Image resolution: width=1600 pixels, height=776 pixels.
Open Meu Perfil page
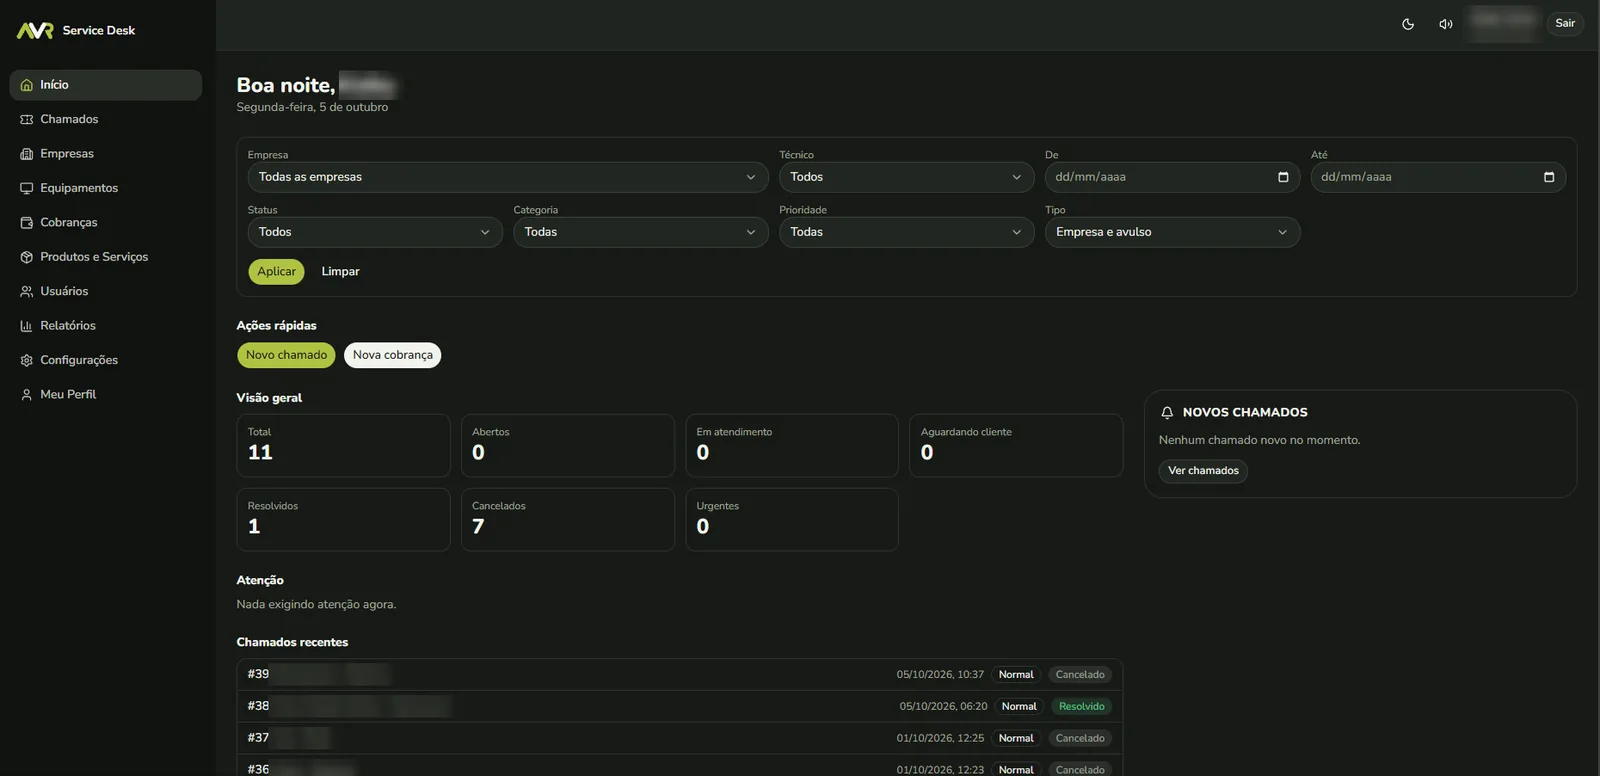coord(106,395)
